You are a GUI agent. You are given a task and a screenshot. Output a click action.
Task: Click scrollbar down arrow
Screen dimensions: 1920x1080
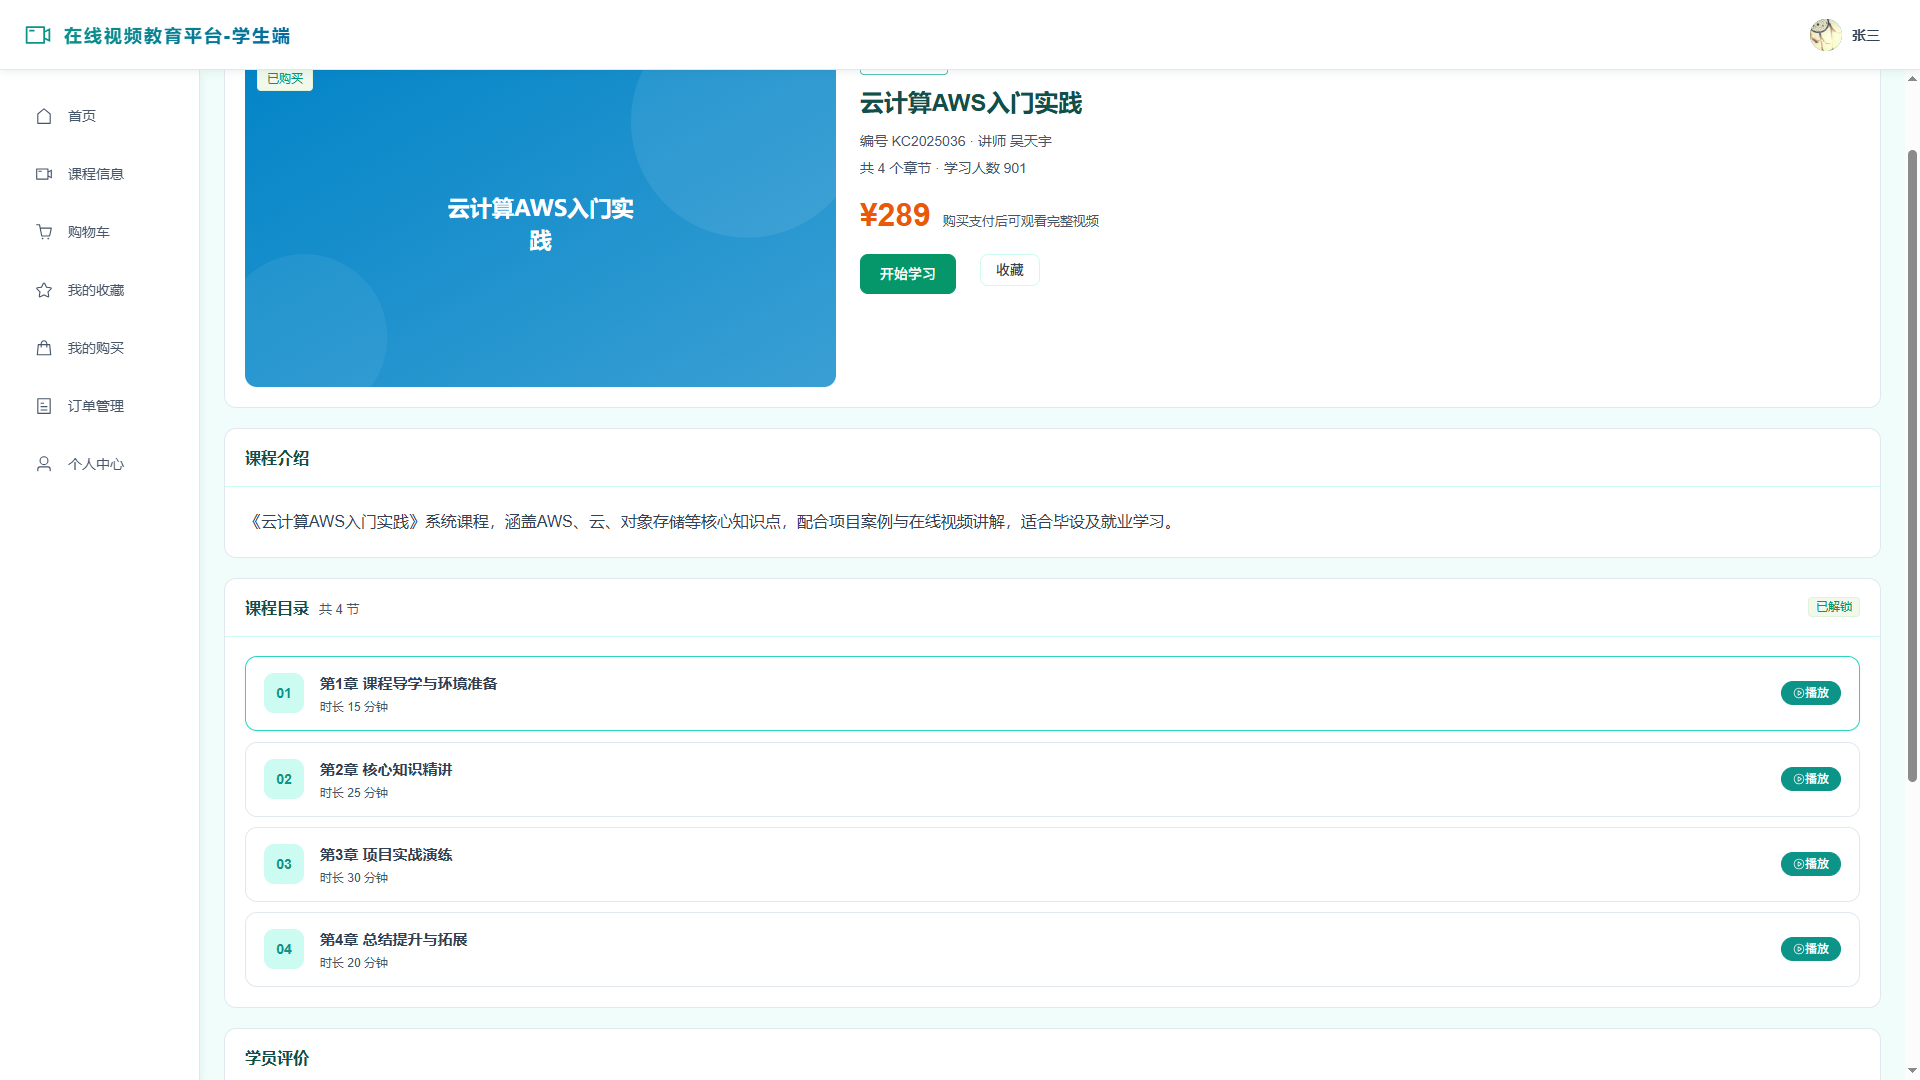pyautogui.click(x=1912, y=1071)
